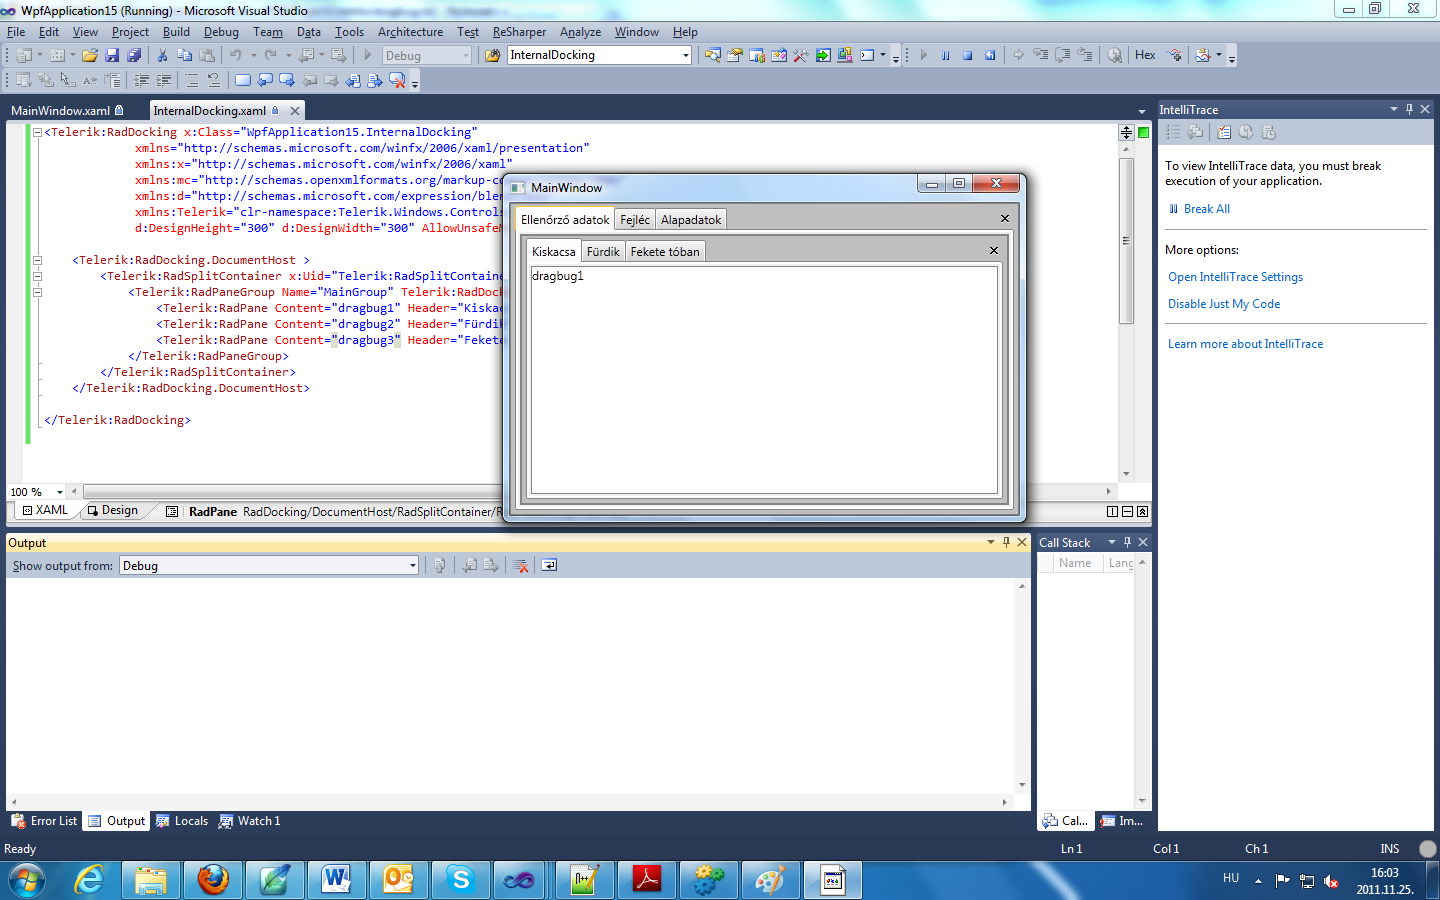Expand the InternalDocking find combo box
Screen dimensions: 1440x900
(x=685, y=56)
